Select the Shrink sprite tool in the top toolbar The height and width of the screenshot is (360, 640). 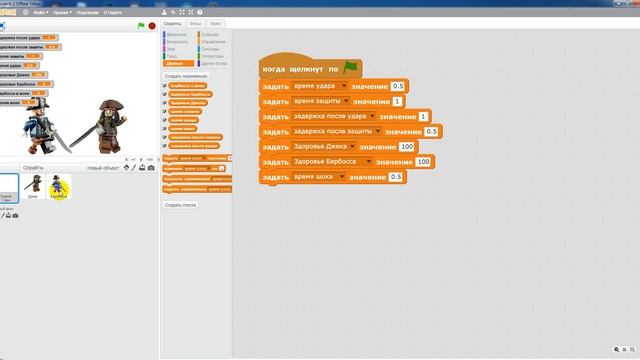pyautogui.click(x=191, y=12)
